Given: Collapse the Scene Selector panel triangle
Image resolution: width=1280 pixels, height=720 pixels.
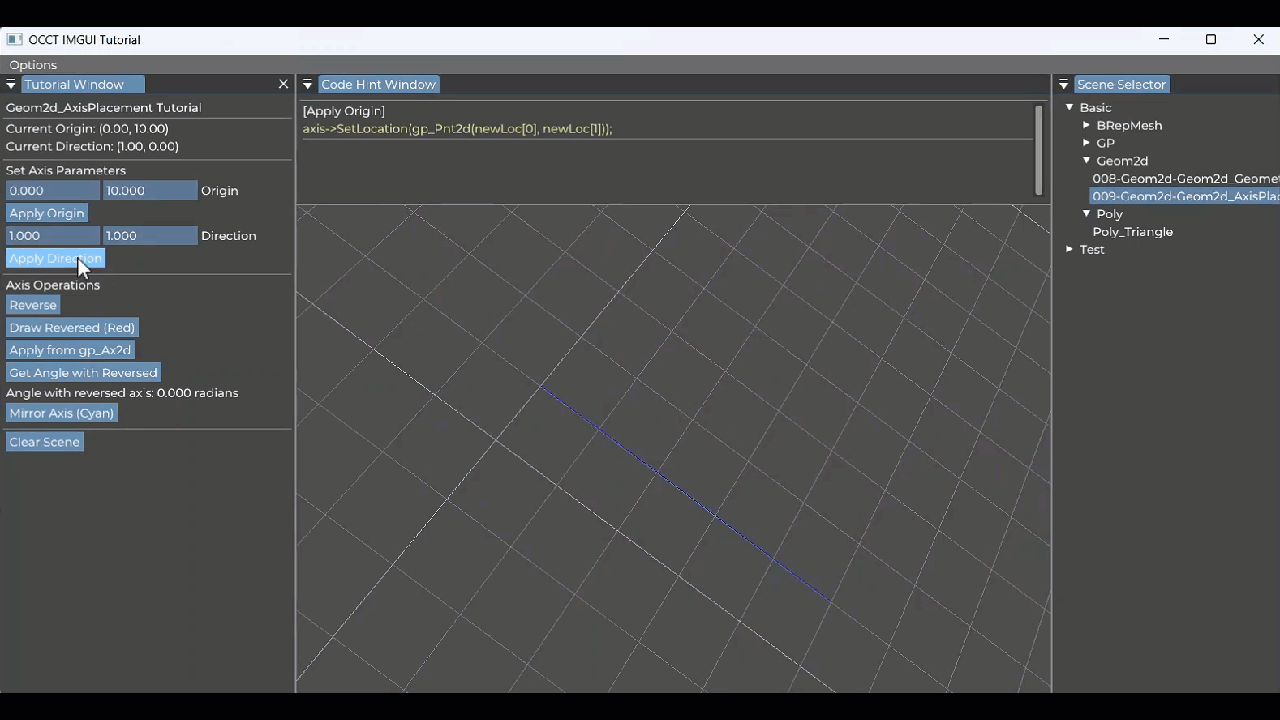Looking at the screenshot, I should tap(1064, 85).
